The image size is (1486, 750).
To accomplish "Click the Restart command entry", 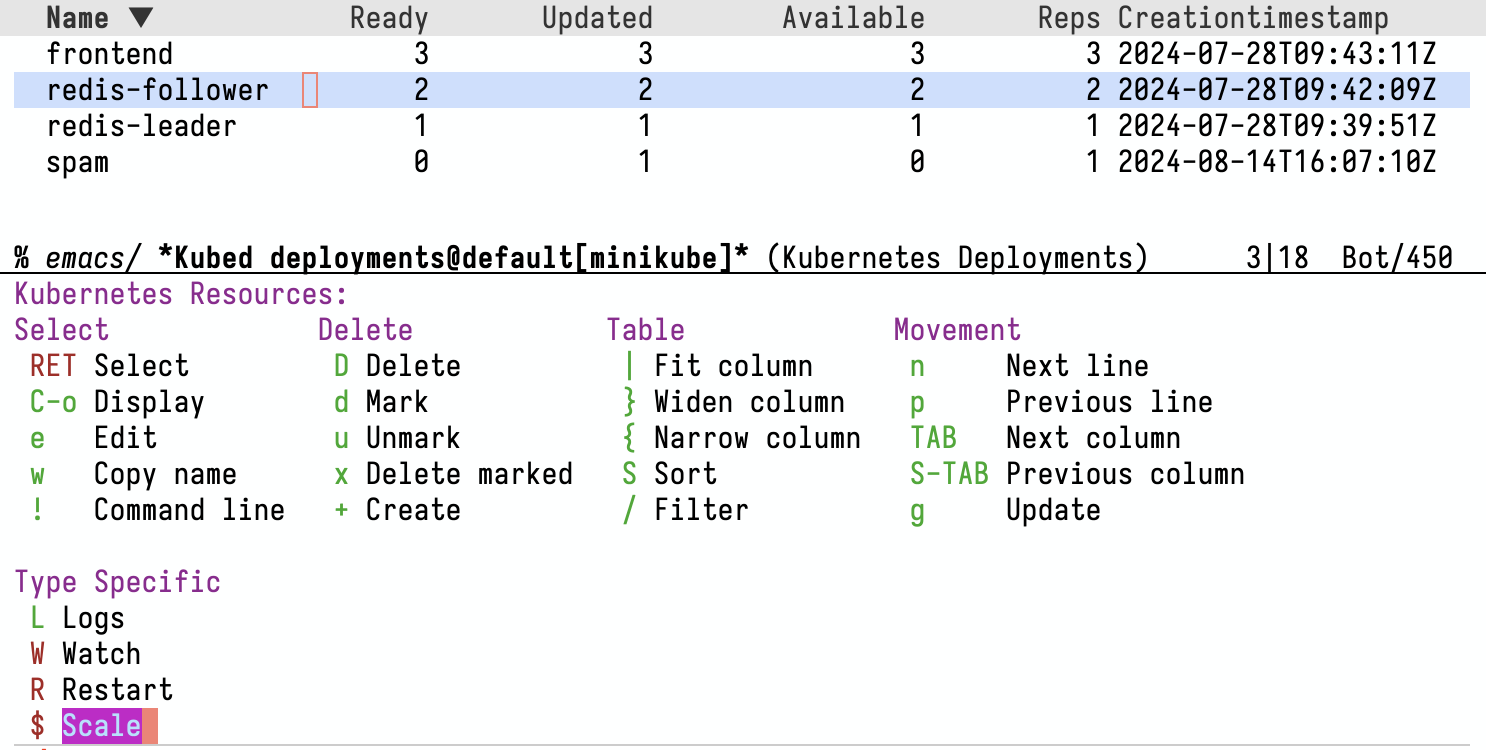I will 116,689.
